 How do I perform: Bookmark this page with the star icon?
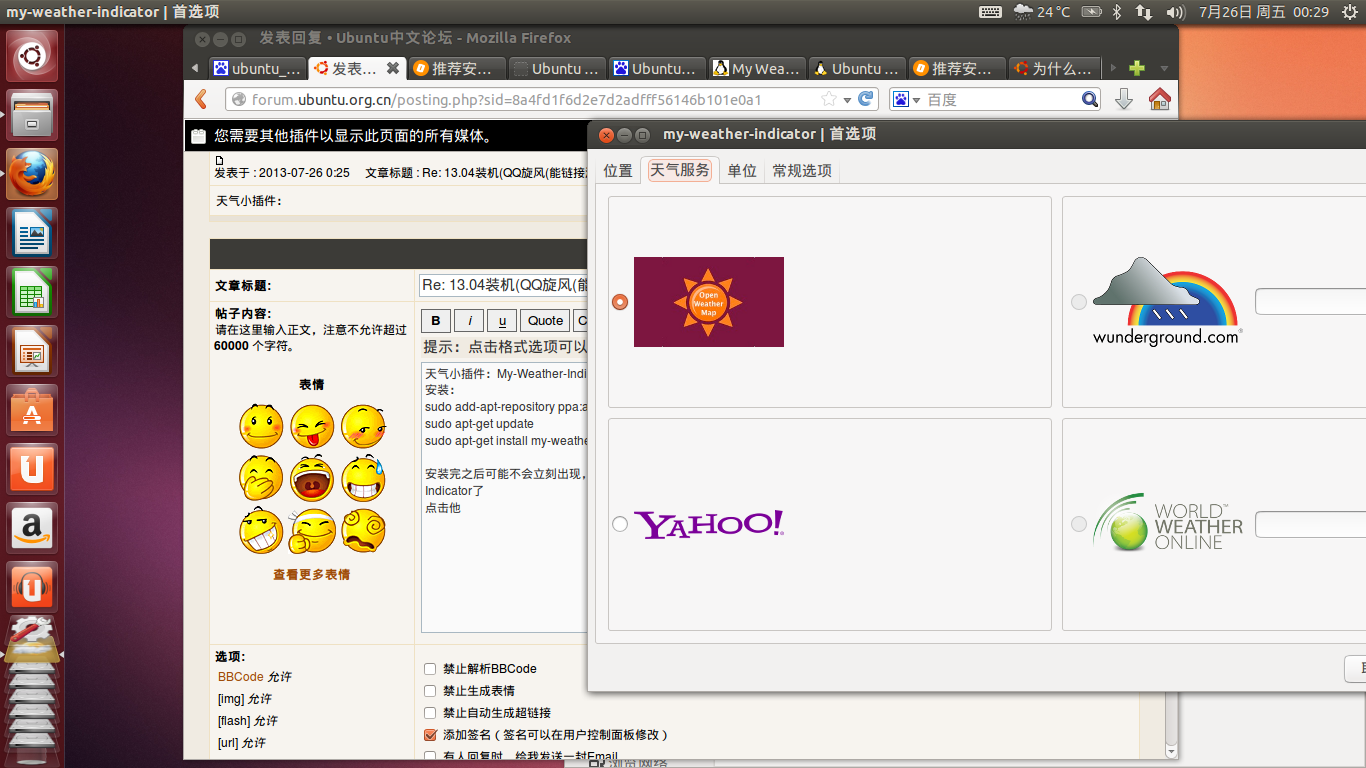pyautogui.click(x=829, y=99)
